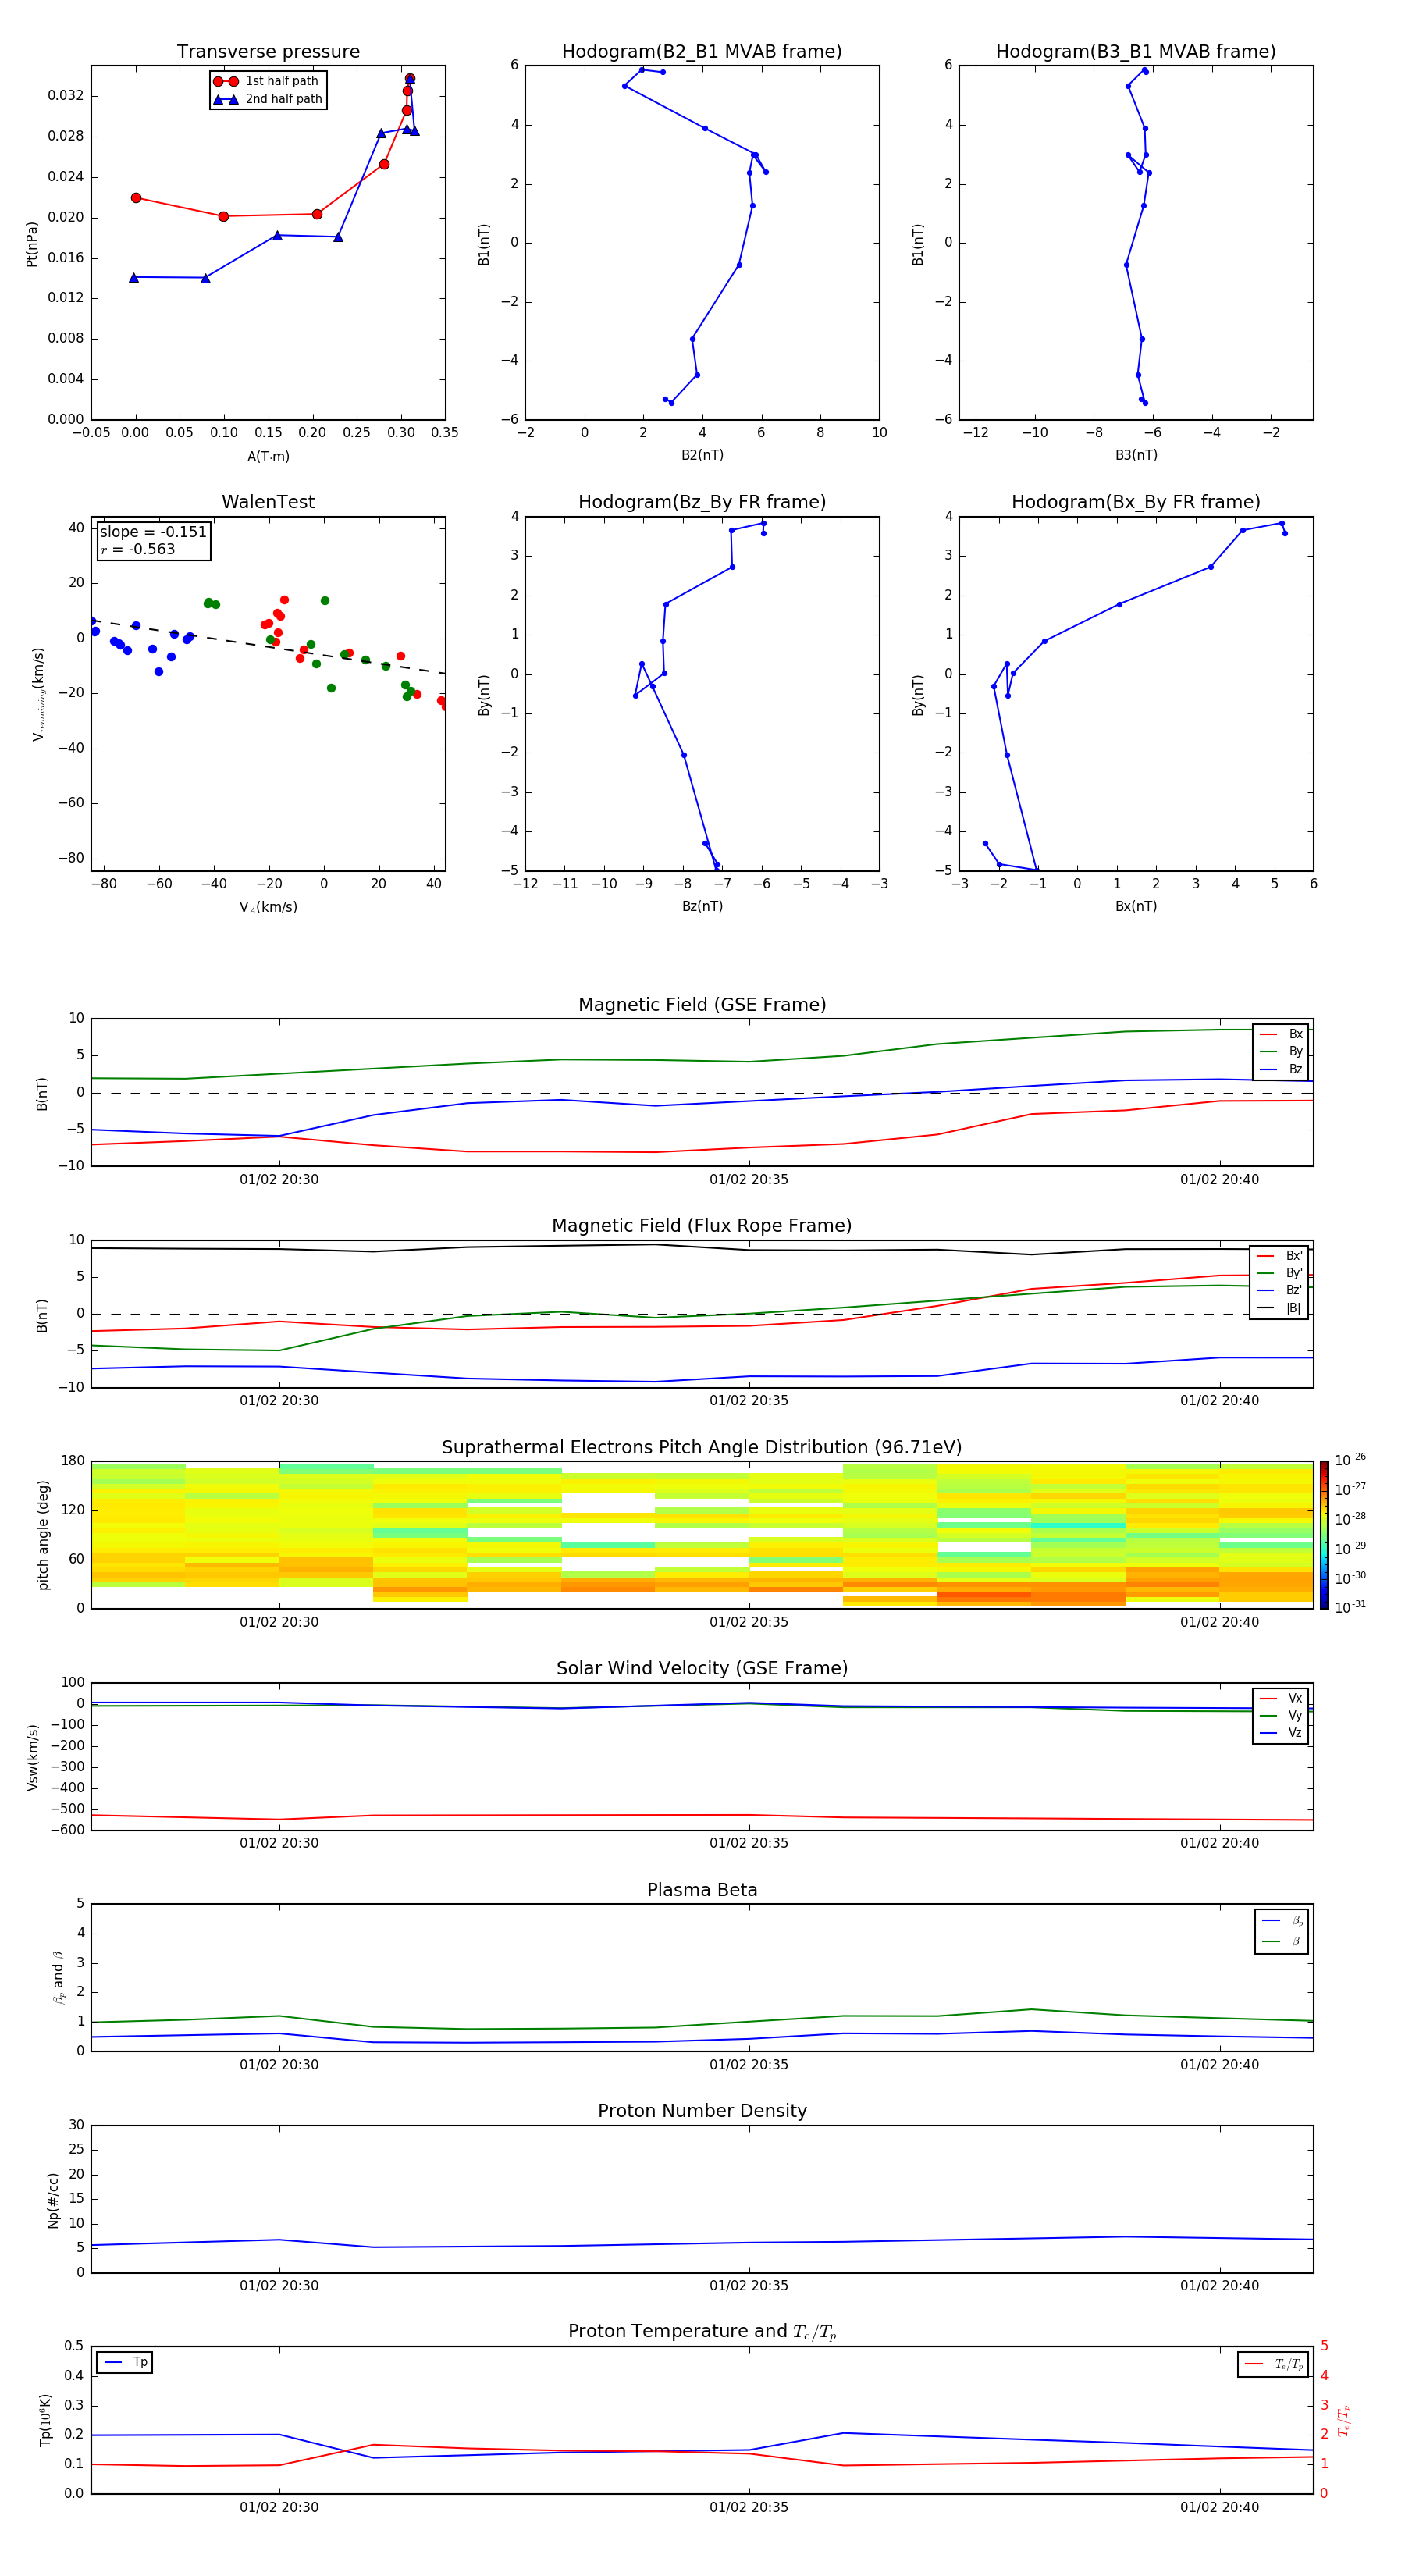Screen dimensions: 1405x2576
Task: Click '01/02 20:40' tick under Proton Temperature
Action: [1219, 2507]
